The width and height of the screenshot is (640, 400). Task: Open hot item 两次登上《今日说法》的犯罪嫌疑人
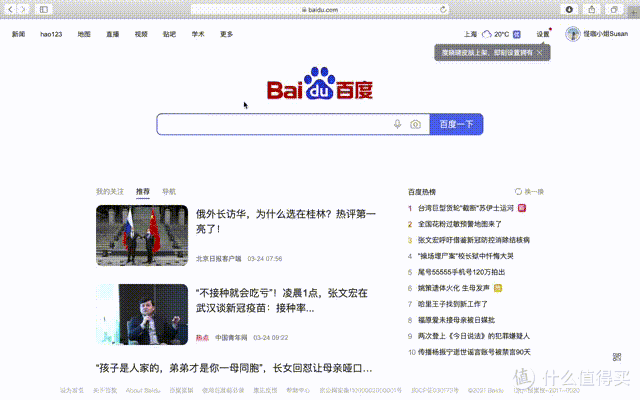tap(473, 336)
